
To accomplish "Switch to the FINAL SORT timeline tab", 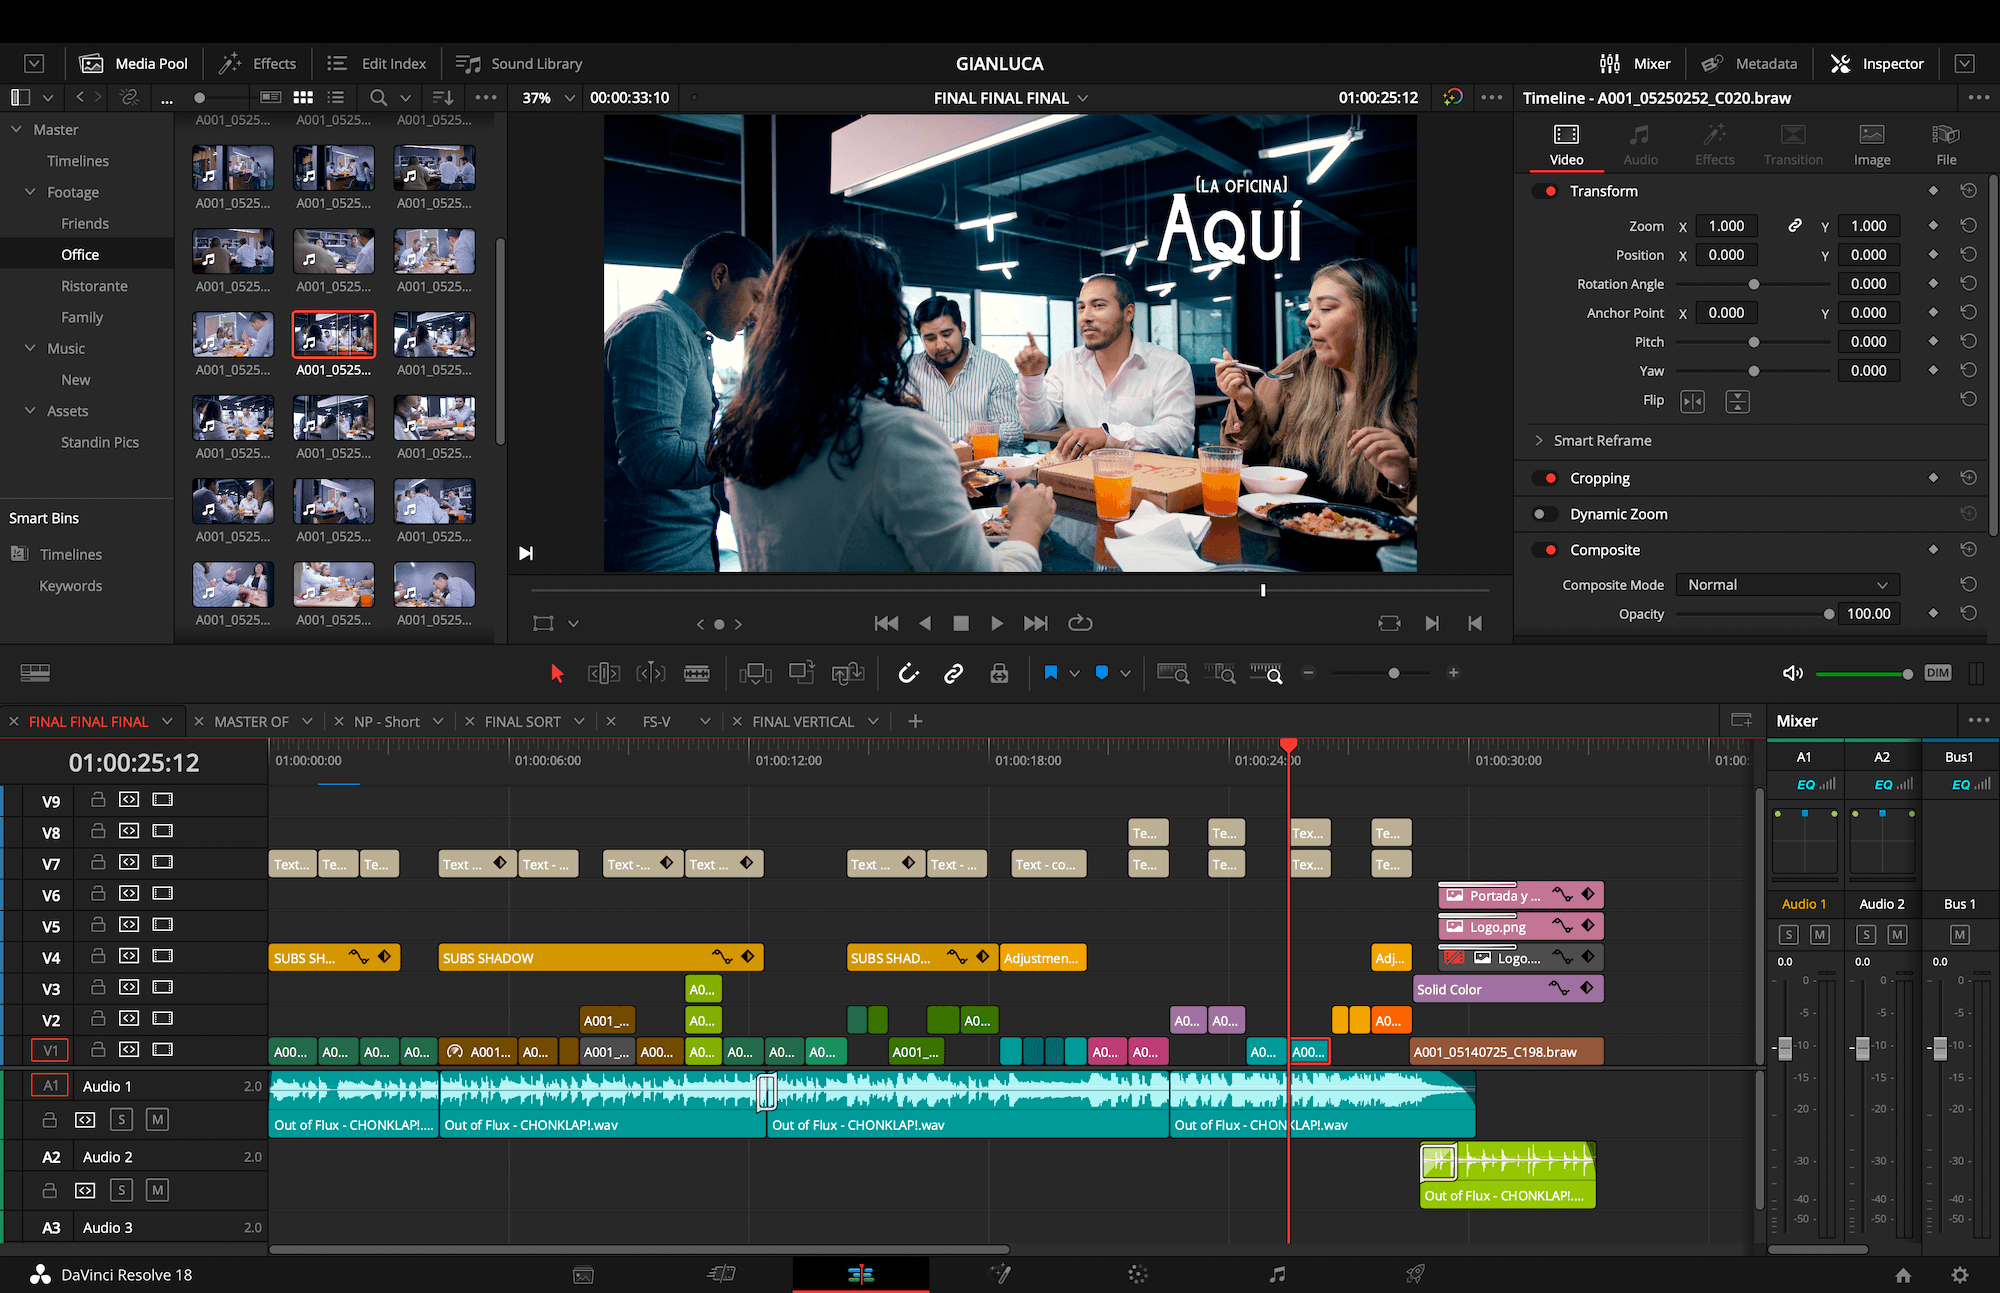I will tap(522, 721).
